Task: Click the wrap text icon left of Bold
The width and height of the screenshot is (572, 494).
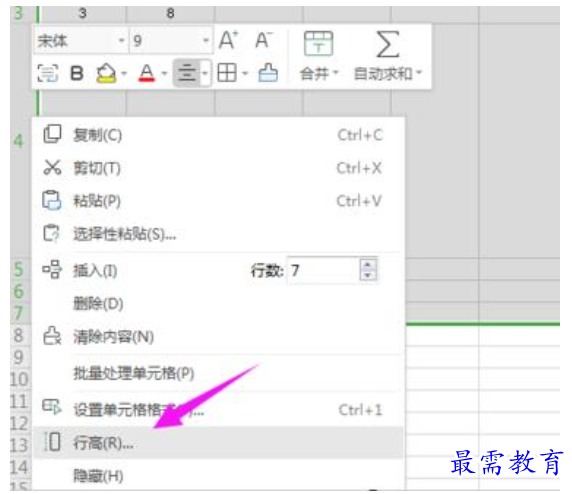Action: point(47,73)
